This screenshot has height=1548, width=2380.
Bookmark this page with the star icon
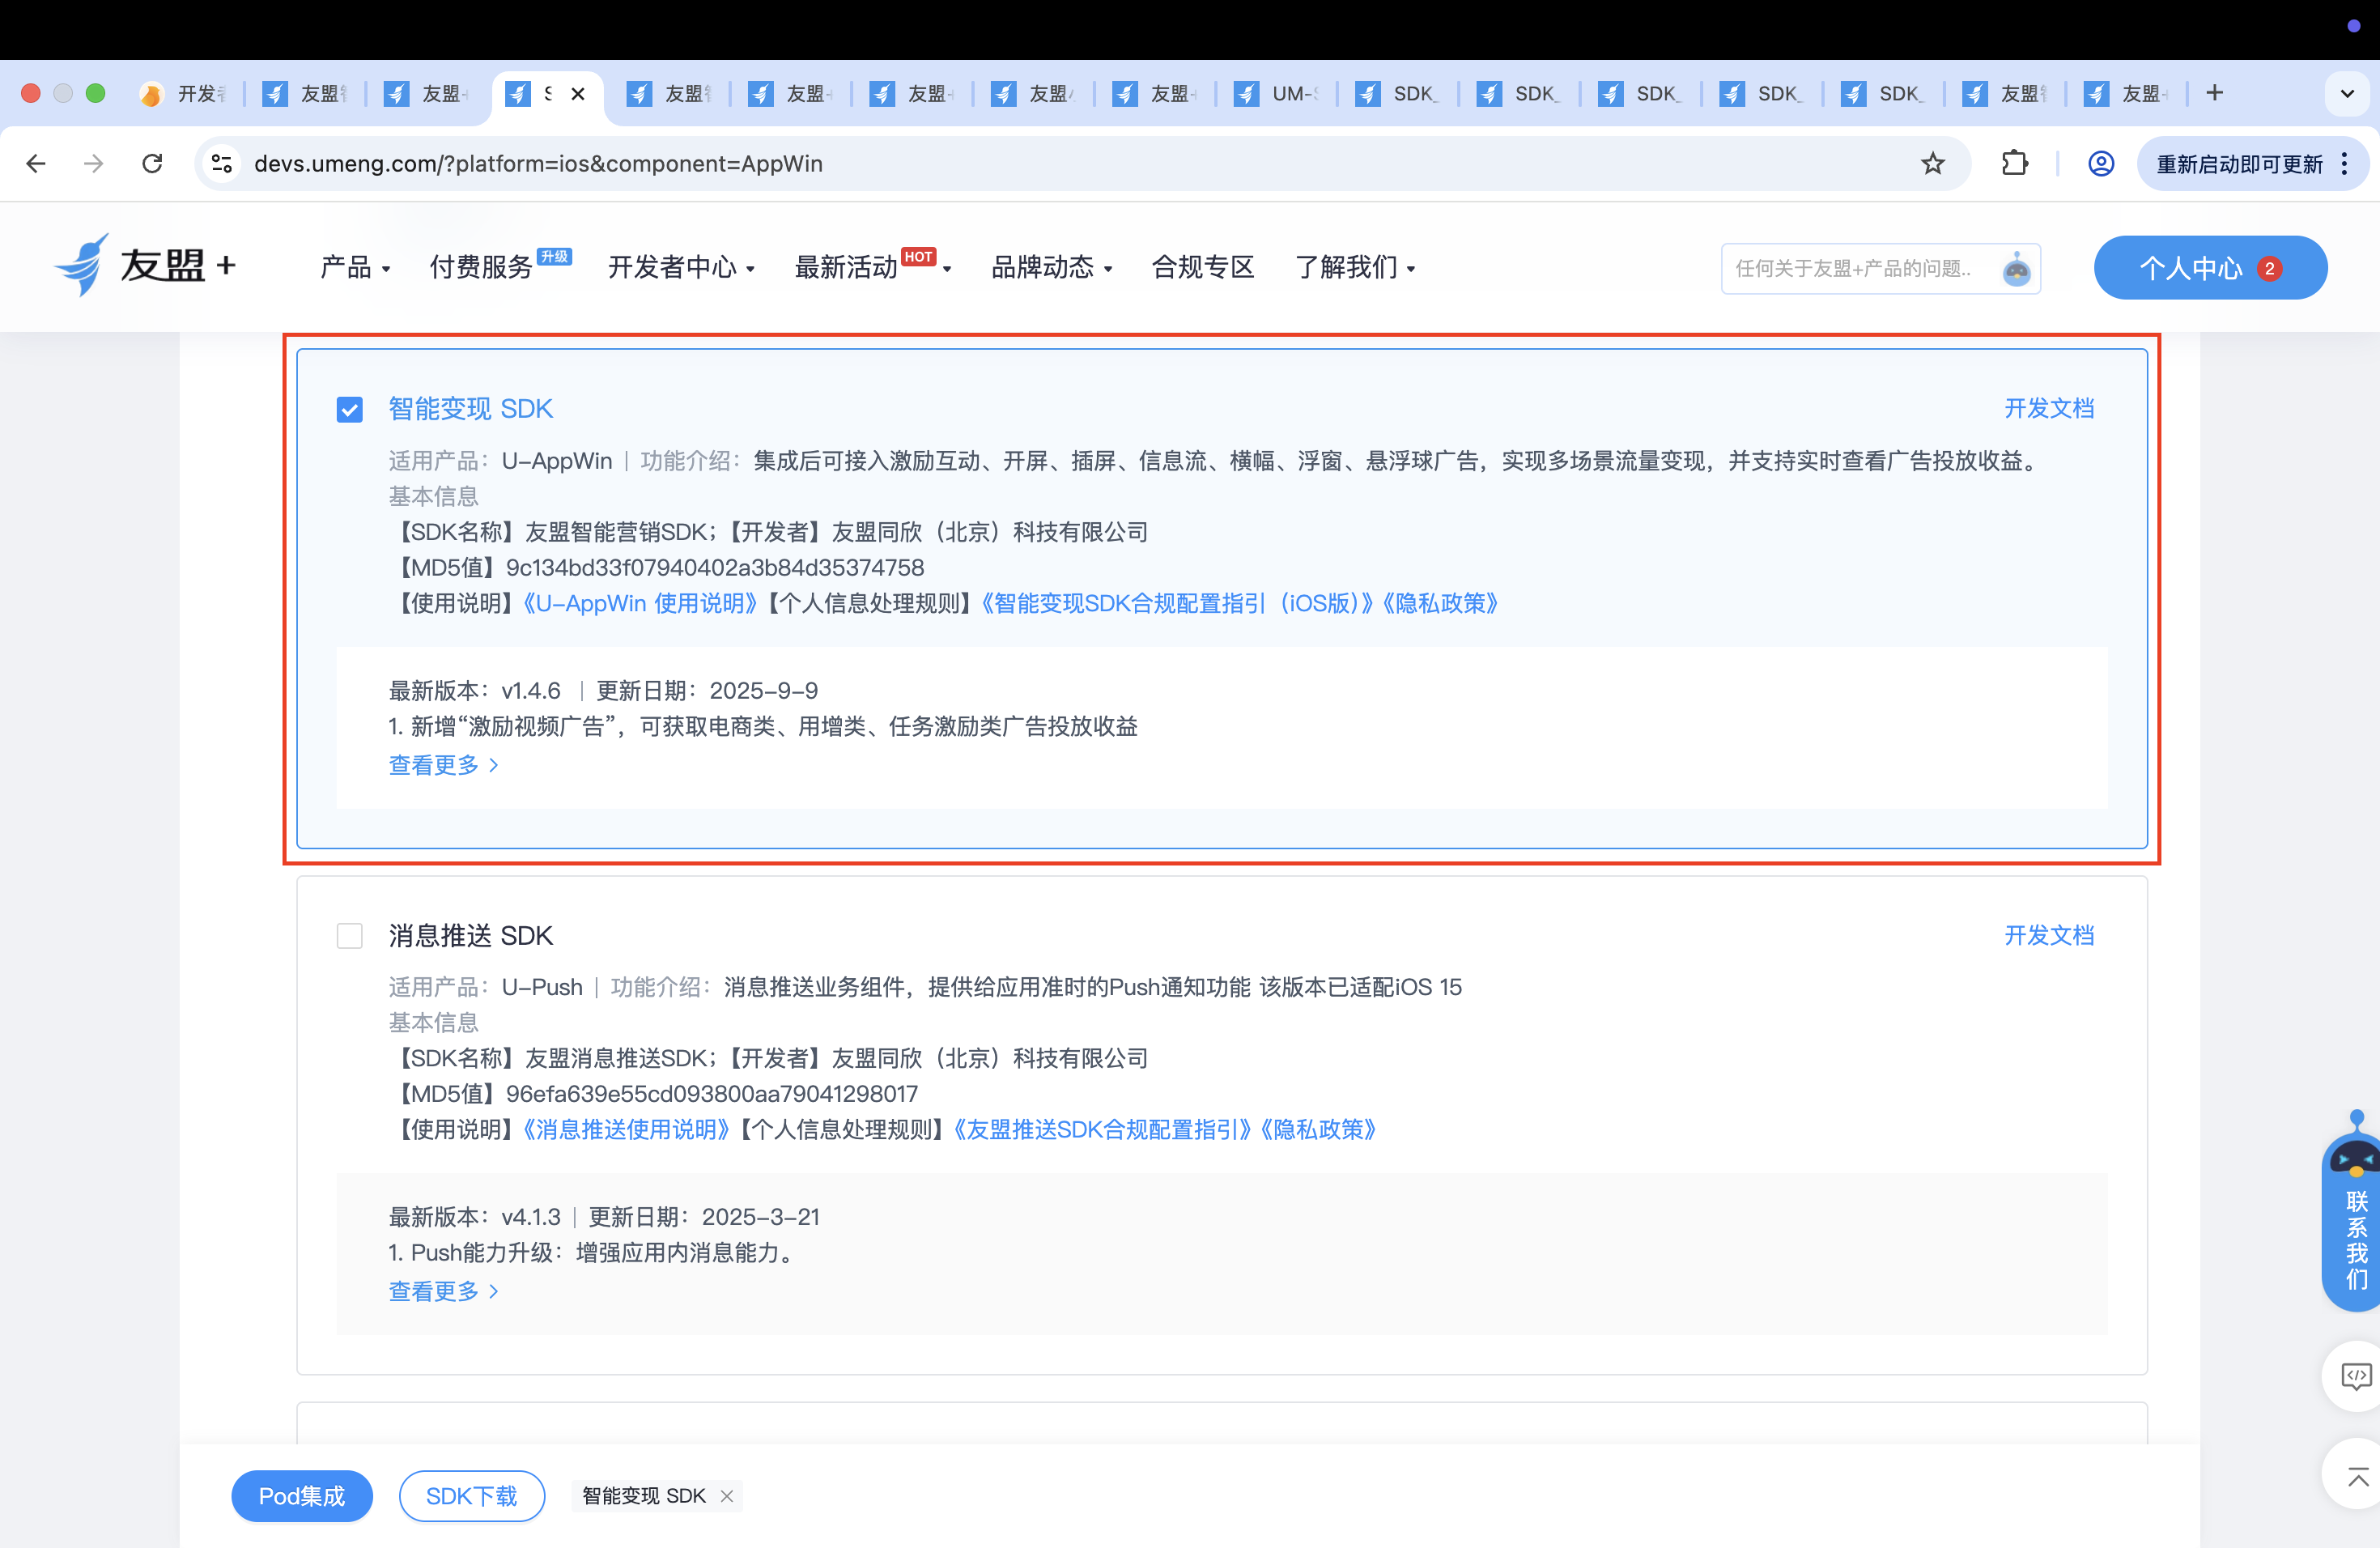click(x=1933, y=163)
